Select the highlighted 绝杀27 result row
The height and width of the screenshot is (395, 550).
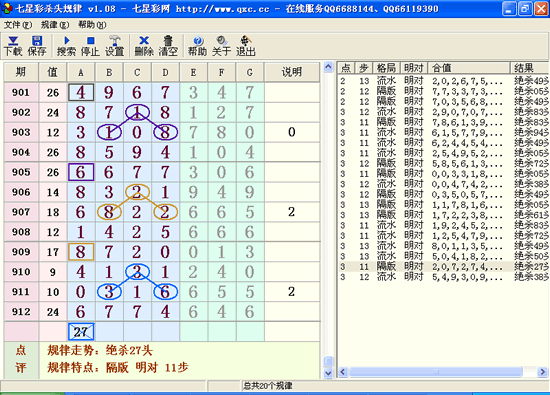point(443,267)
